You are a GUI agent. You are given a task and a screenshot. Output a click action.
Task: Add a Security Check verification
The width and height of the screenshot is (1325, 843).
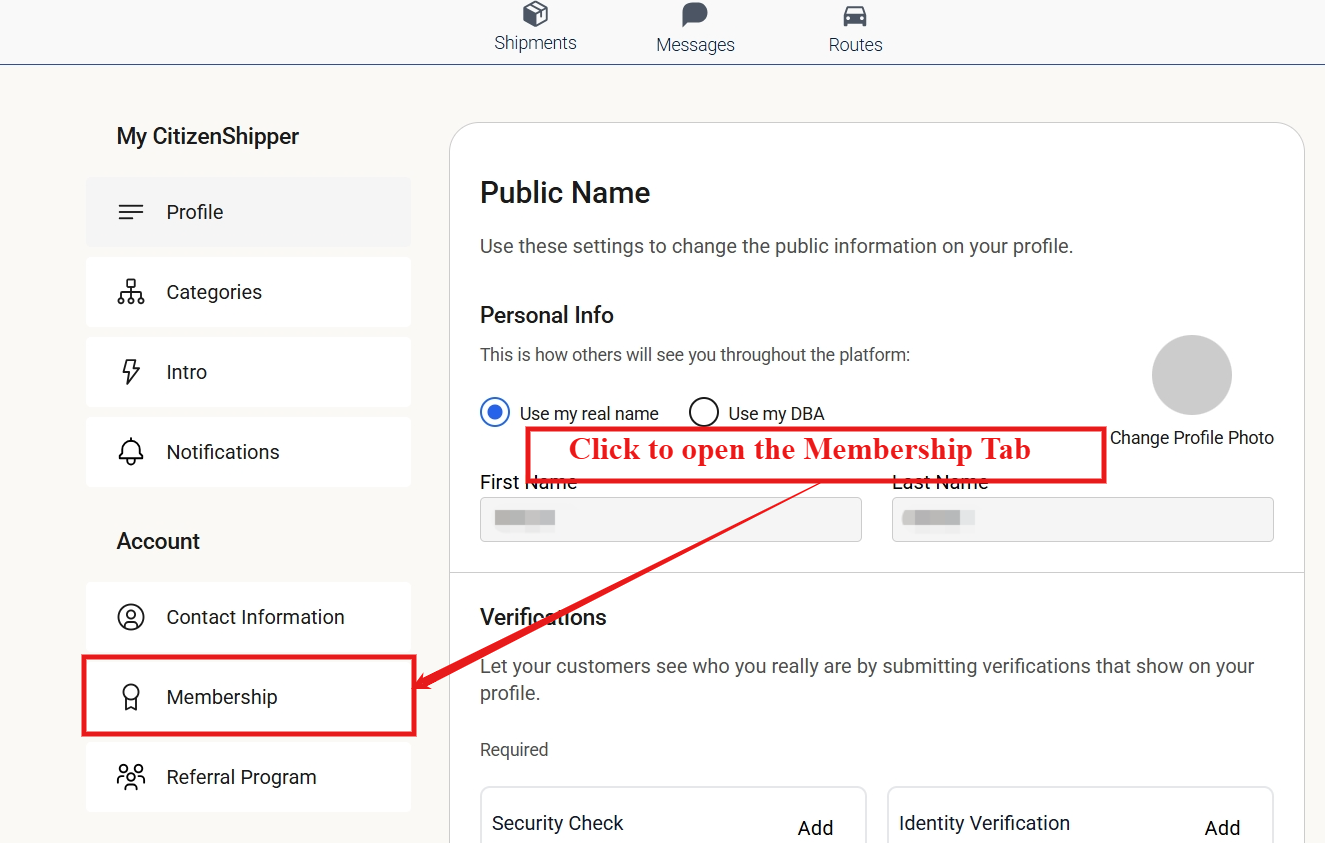point(815,827)
